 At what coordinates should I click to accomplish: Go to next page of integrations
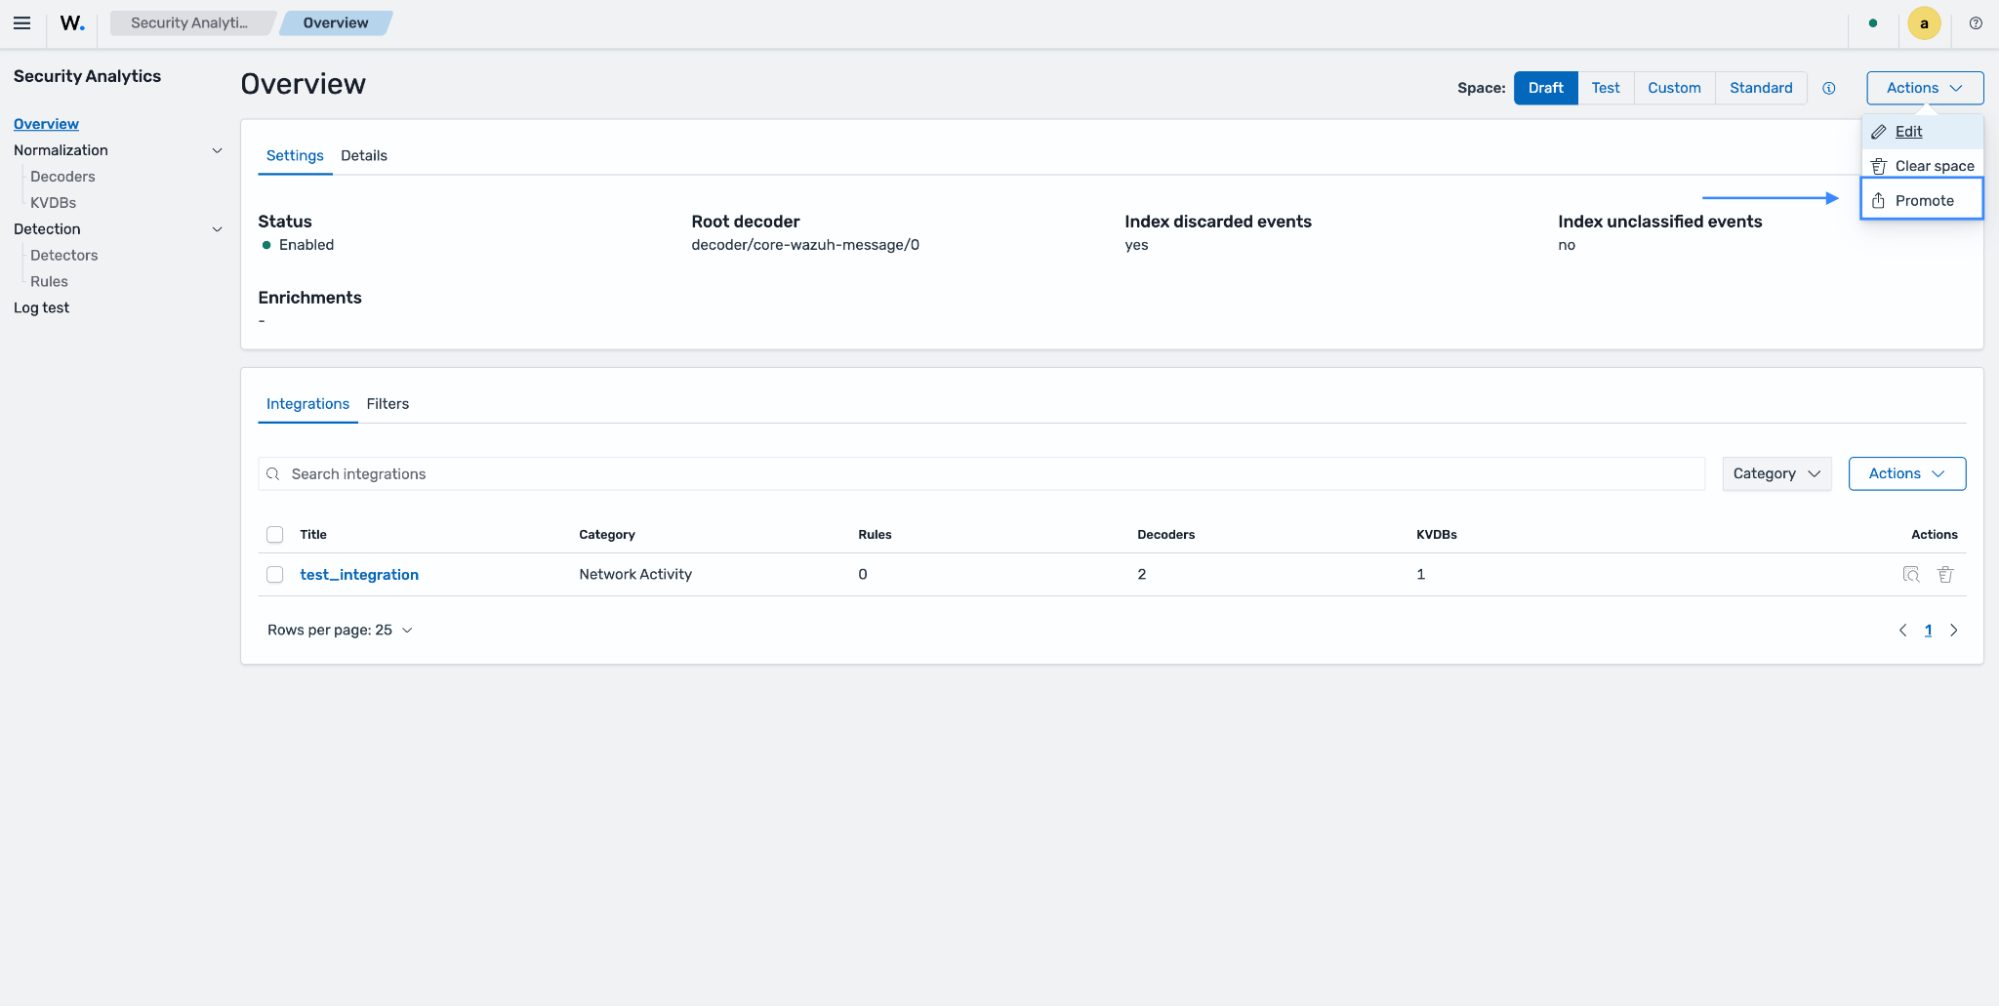[1953, 630]
